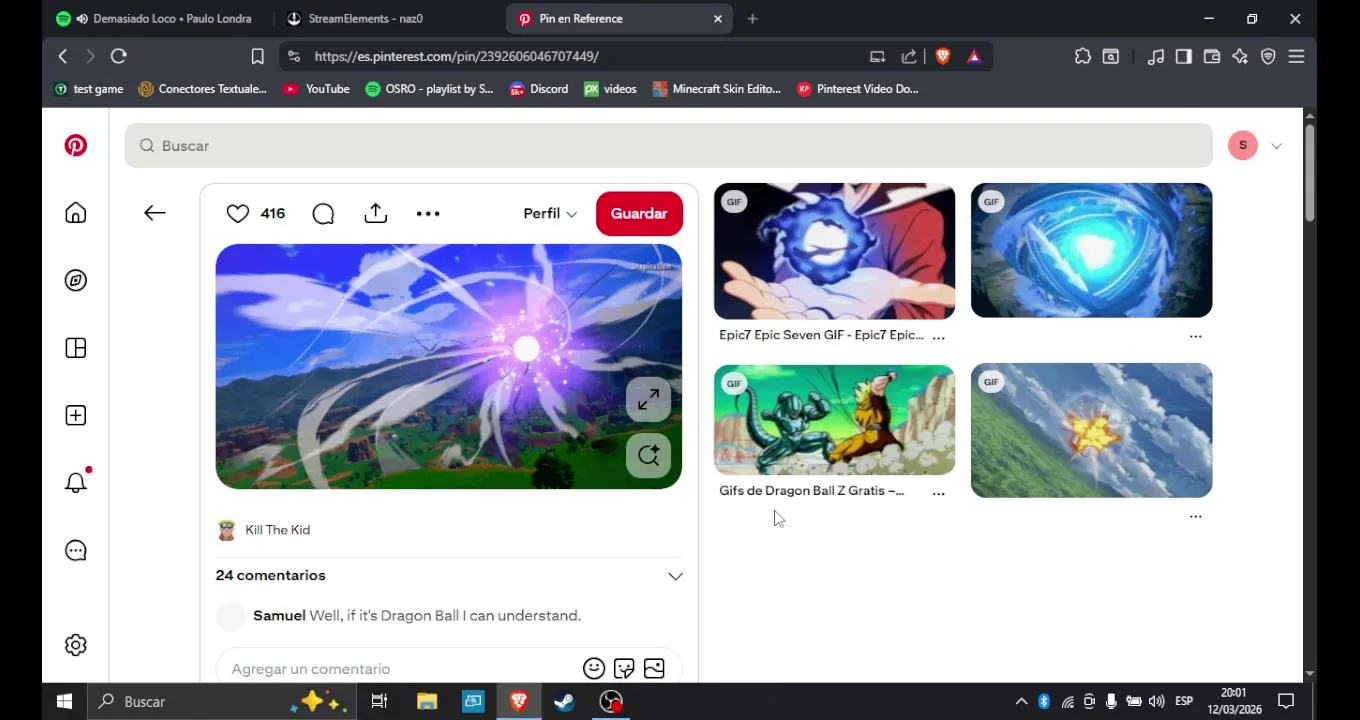Switch to StreamElements naz0 tab
1360x720 pixels.
pos(365,18)
